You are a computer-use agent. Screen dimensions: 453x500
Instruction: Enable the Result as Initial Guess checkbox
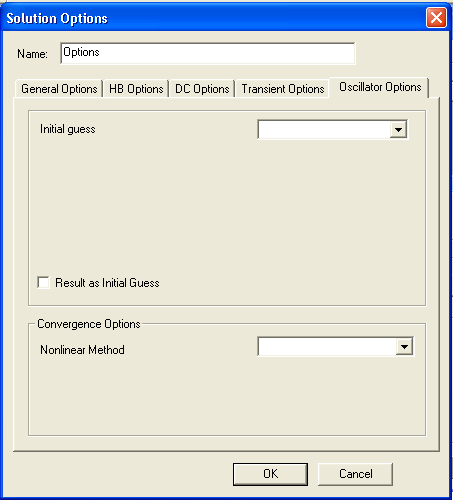tap(44, 282)
